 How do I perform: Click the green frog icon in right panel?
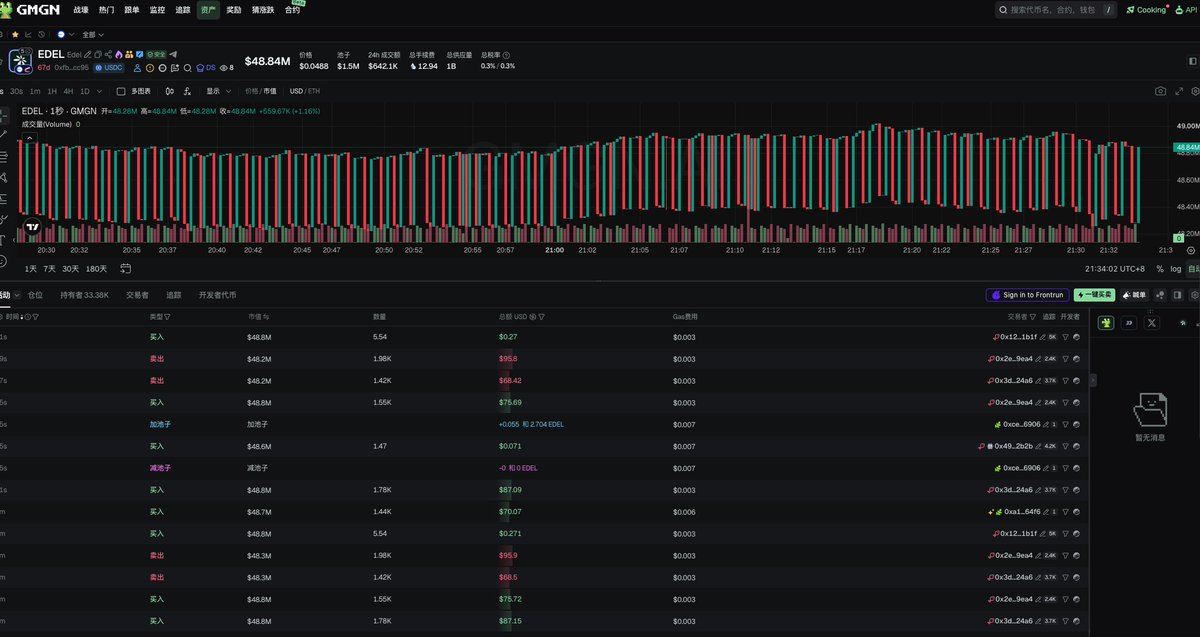(1106, 323)
